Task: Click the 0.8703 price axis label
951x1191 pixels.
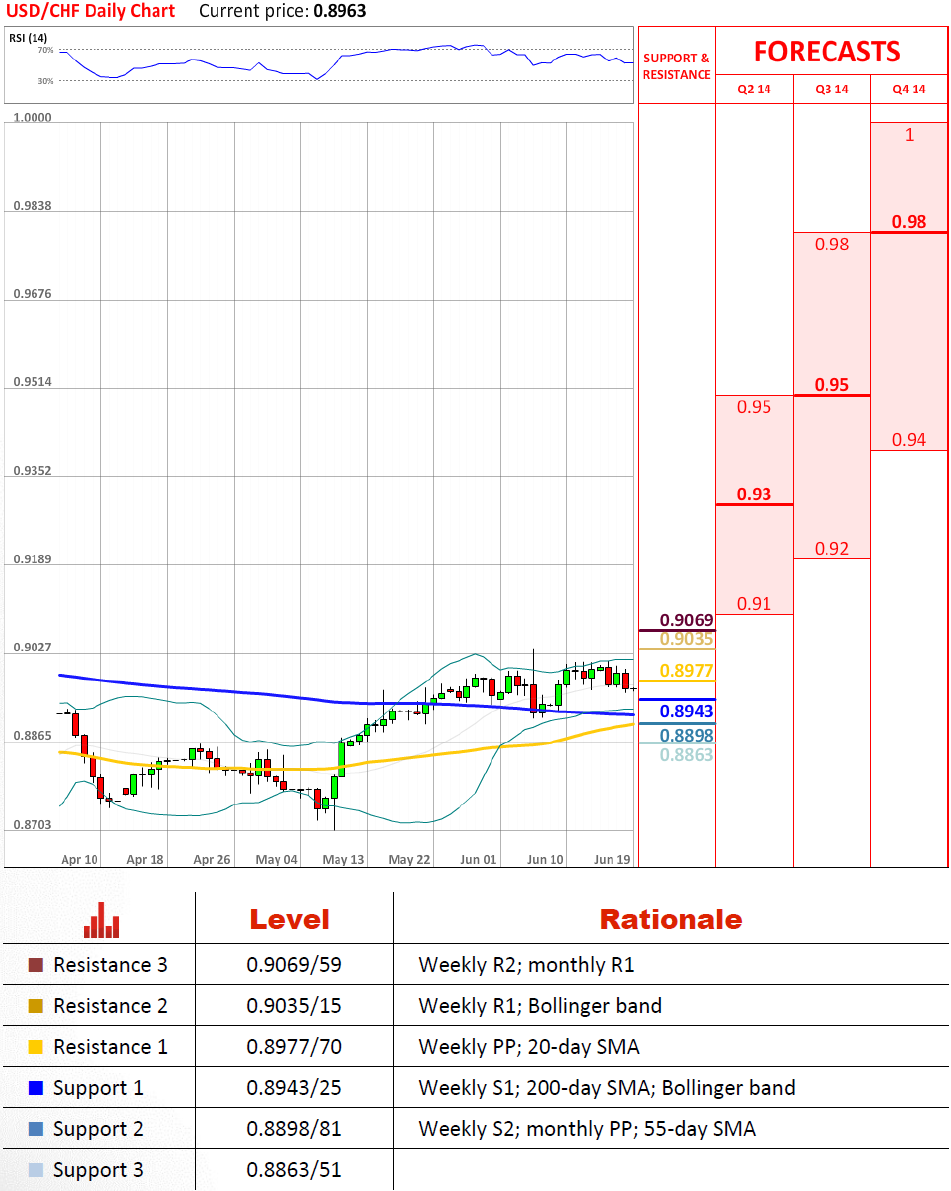Action: tap(33, 824)
